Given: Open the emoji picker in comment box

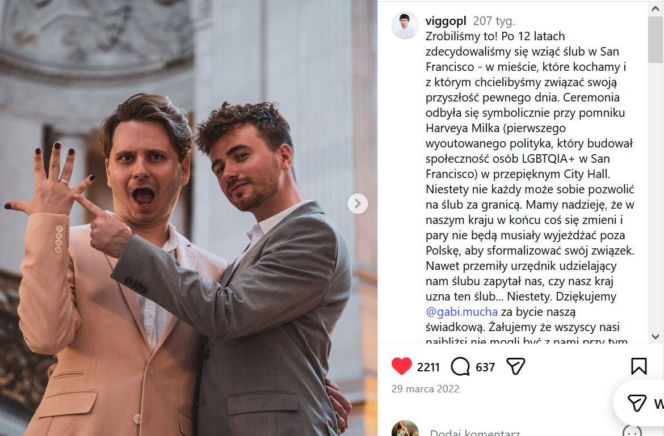Looking at the screenshot, I should click(x=632, y=432).
